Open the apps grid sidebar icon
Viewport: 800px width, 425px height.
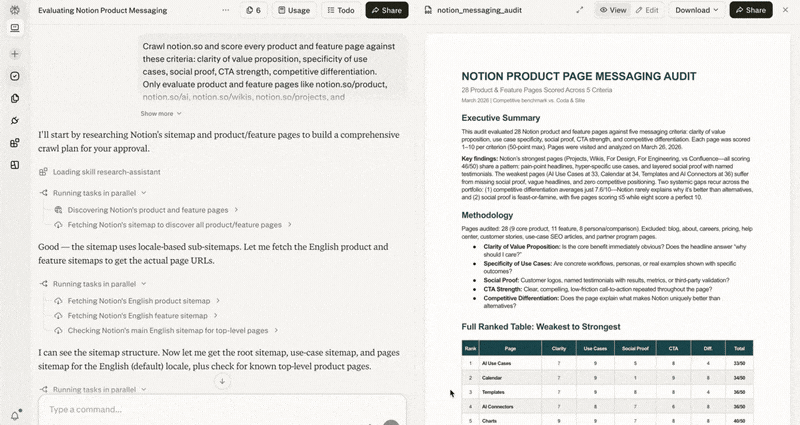pyautogui.click(x=15, y=143)
